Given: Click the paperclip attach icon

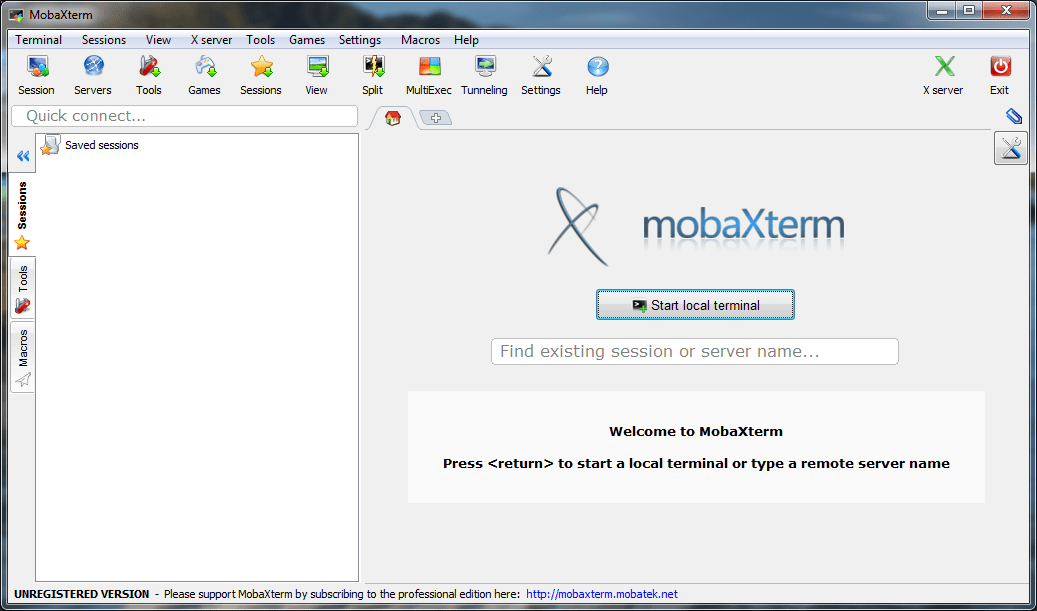Looking at the screenshot, I should click(1013, 116).
